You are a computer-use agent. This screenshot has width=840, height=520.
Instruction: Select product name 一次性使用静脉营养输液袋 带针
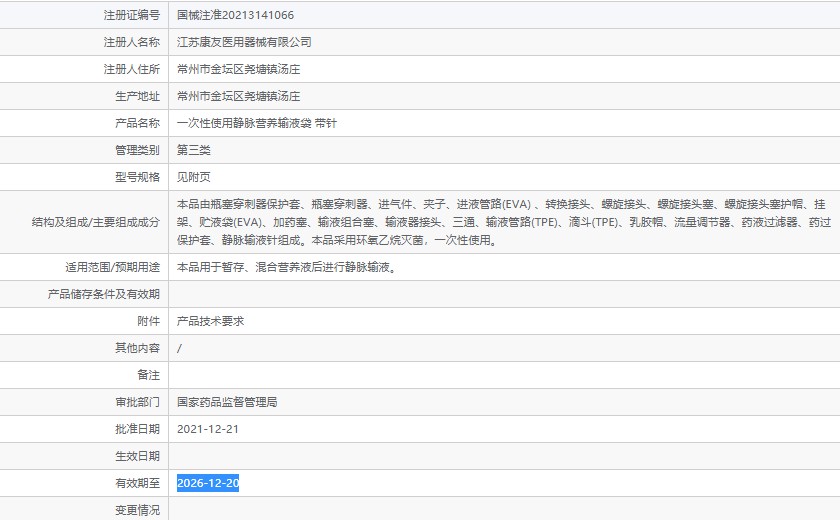tap(257, 123)
